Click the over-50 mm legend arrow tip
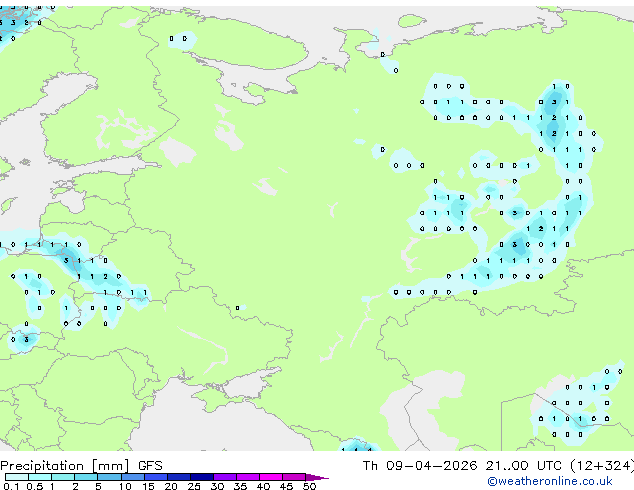The image size is (634, 490). coord(317,478)
